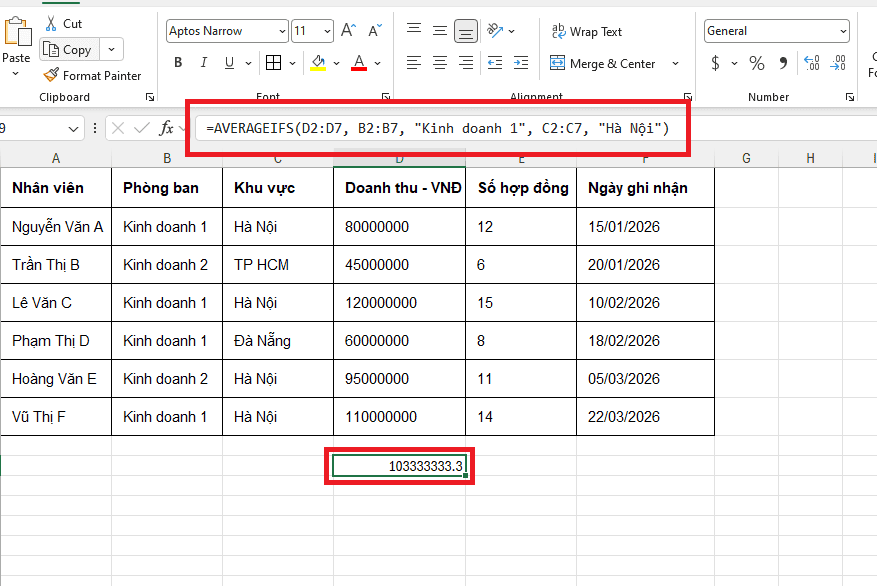Click the Paste clipboard icon
This screenshot has height=586, width=877.
coord(17,31)
